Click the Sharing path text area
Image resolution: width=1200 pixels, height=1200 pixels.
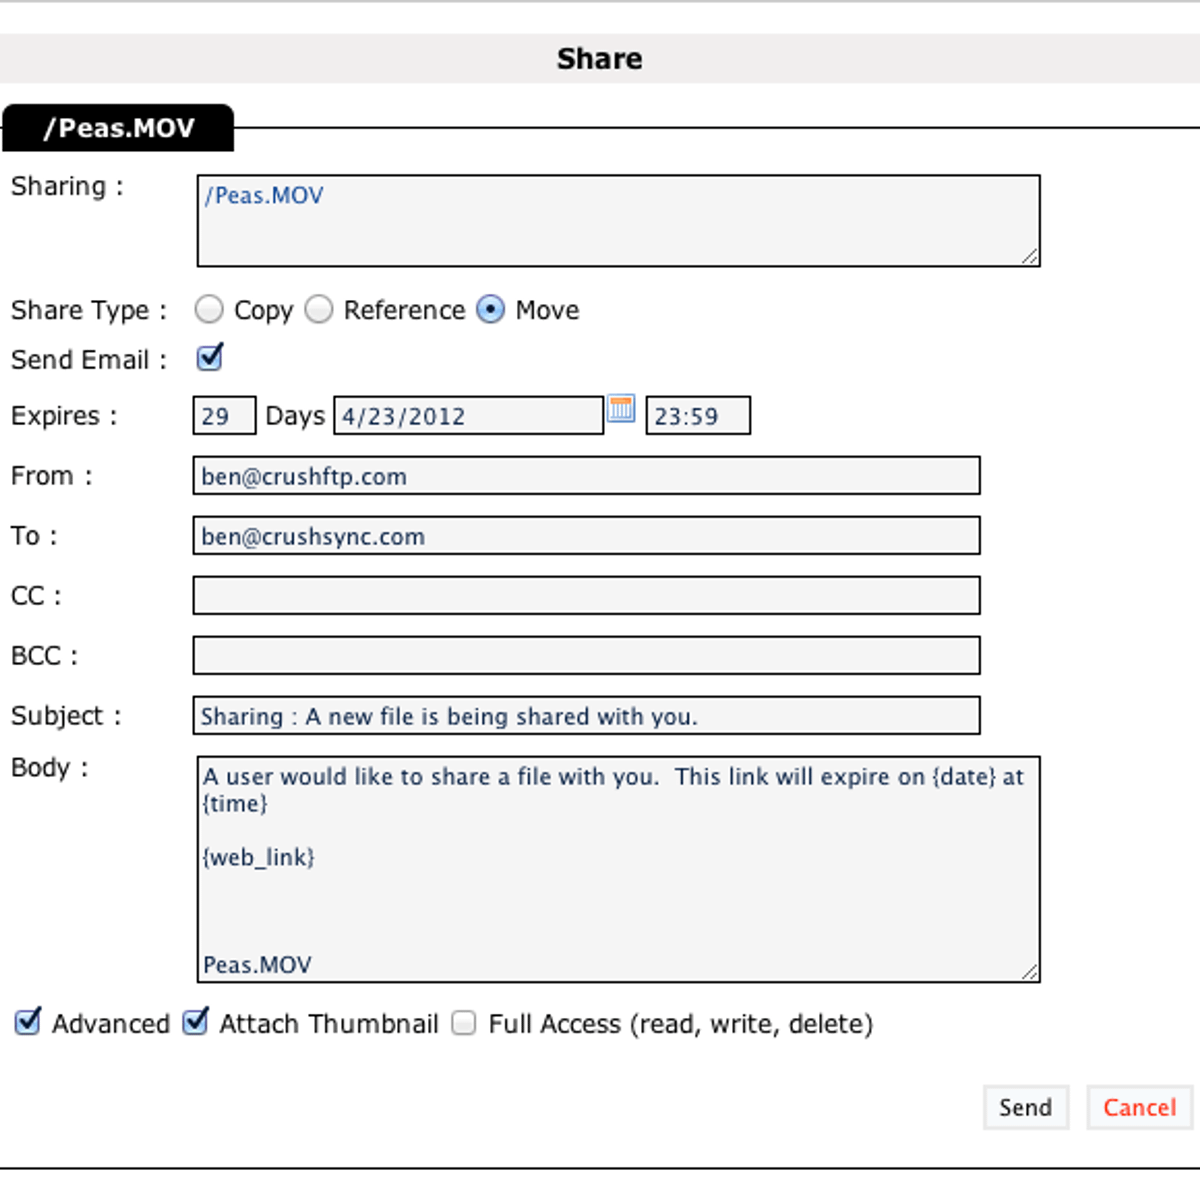[x=618, y=221]
